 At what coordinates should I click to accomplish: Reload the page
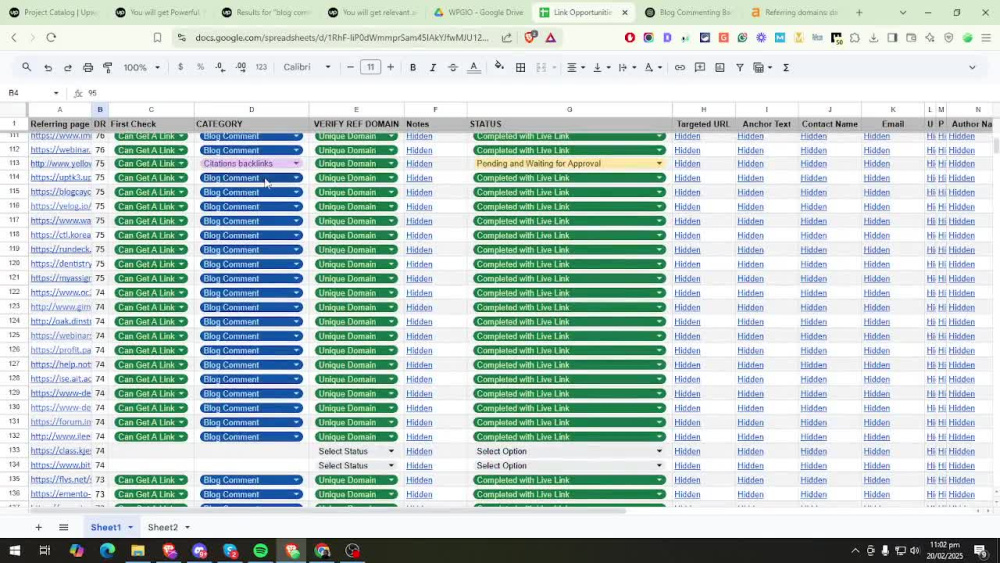tap(51, 38)
